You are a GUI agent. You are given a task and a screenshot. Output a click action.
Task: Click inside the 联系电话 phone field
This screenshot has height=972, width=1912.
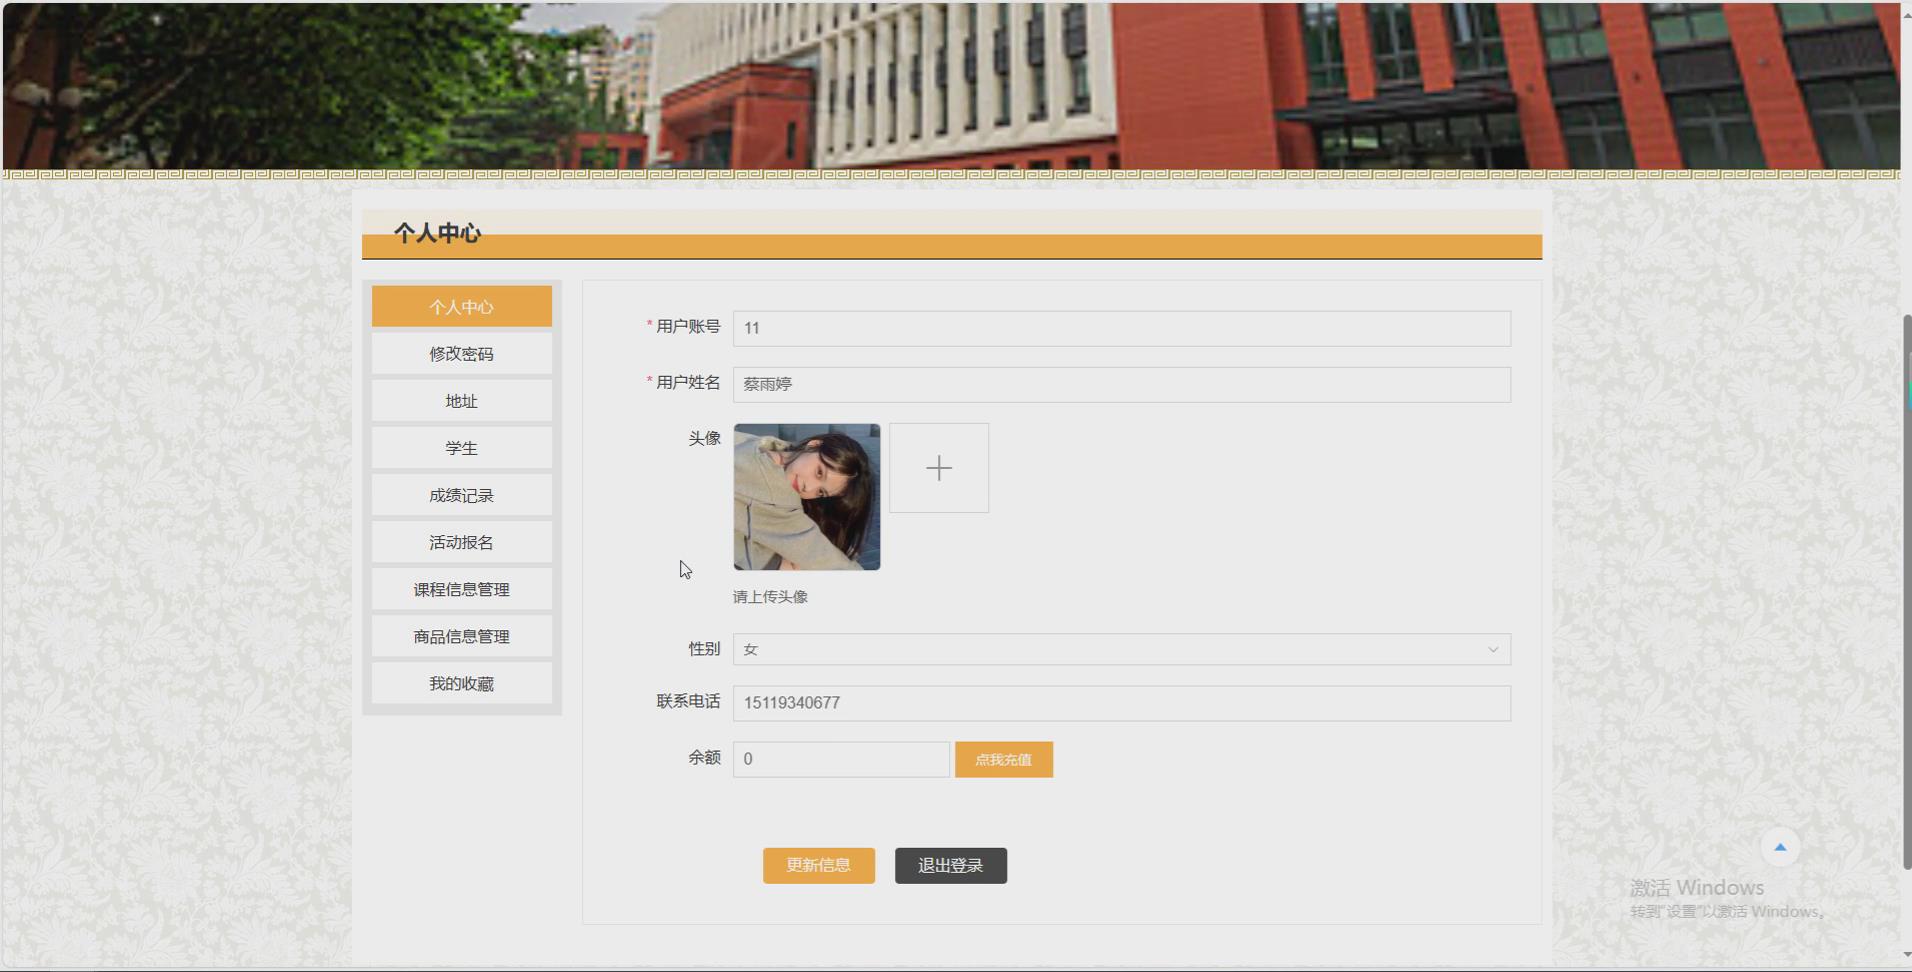[x=1120, y=703]
